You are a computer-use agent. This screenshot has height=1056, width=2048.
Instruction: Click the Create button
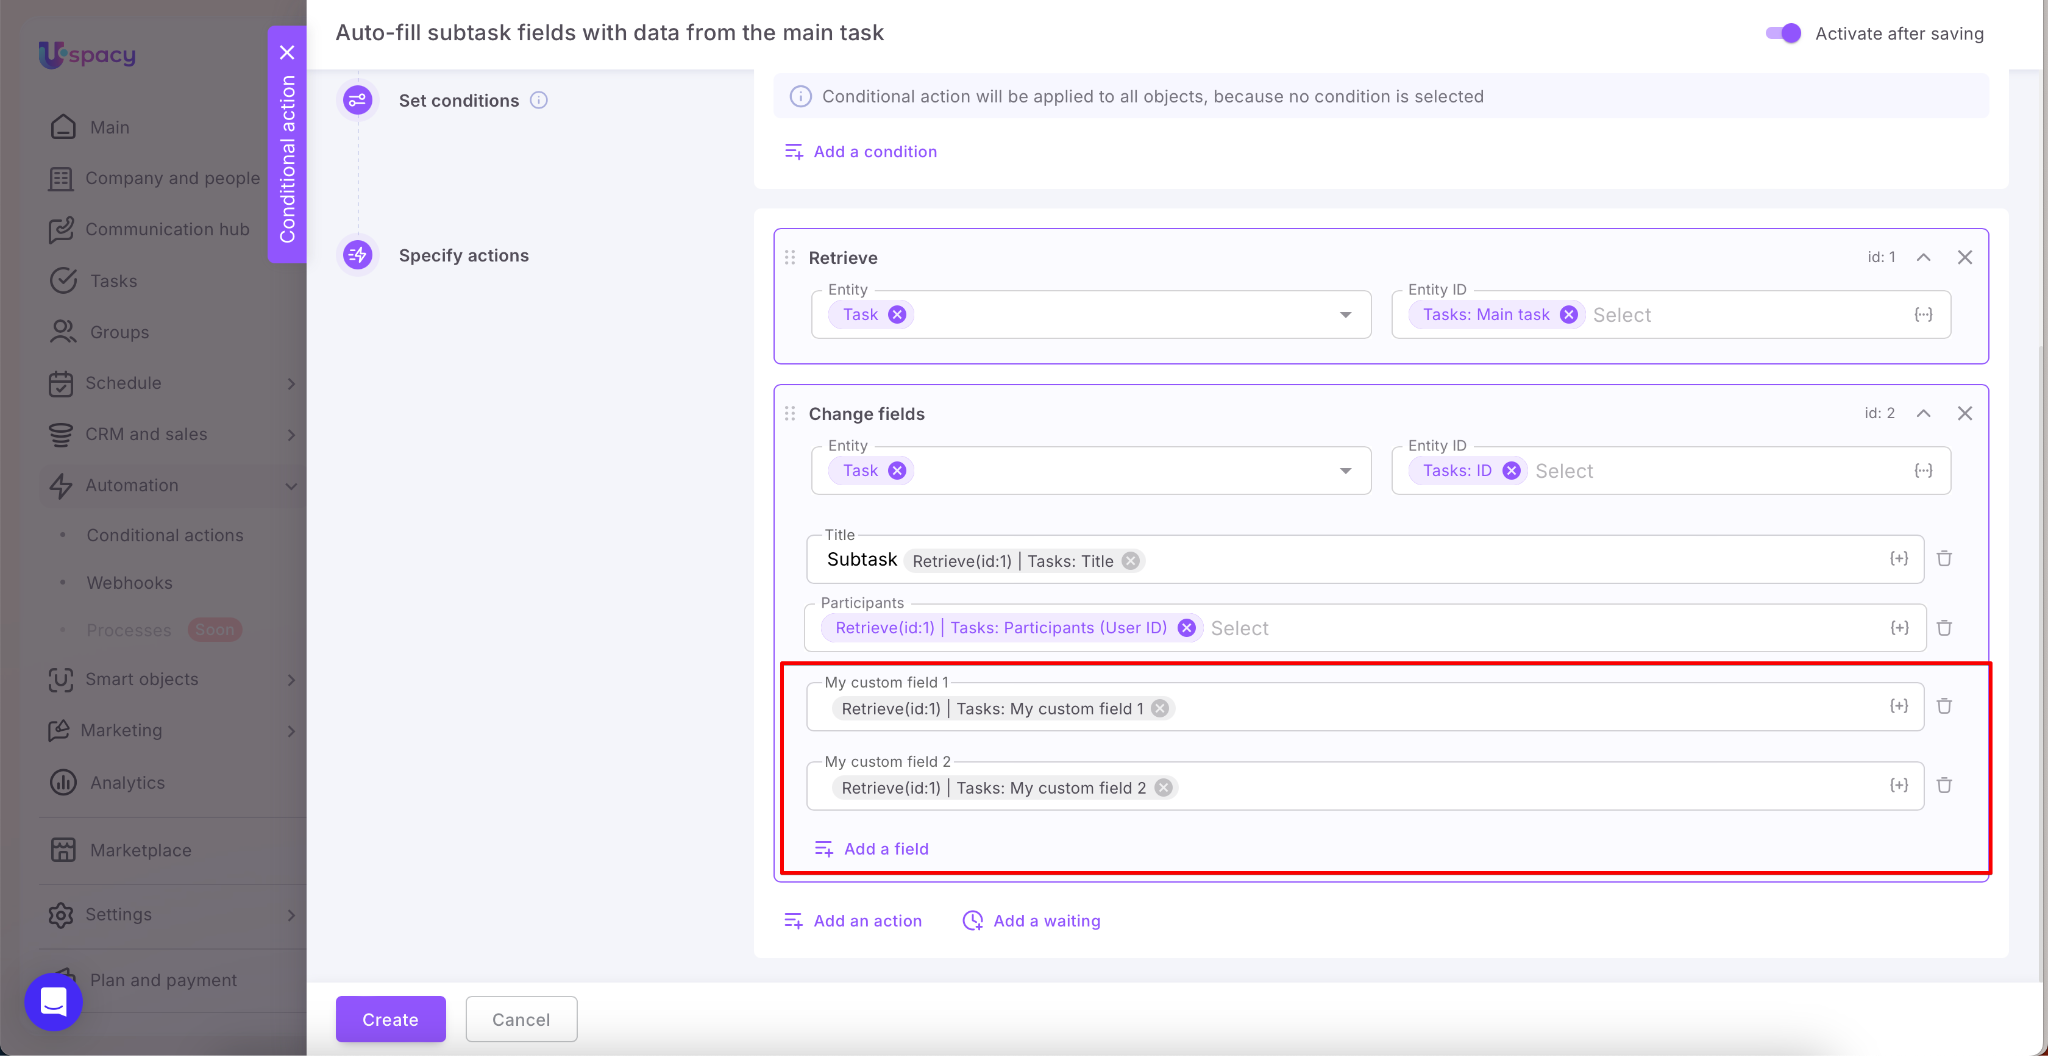(x=390, y=1019)
